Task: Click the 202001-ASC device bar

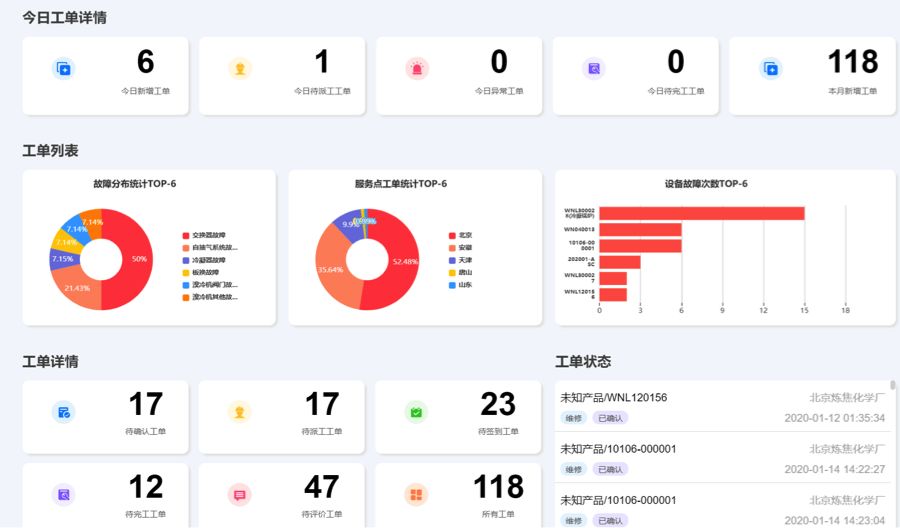Action: (x=619, y=262)
